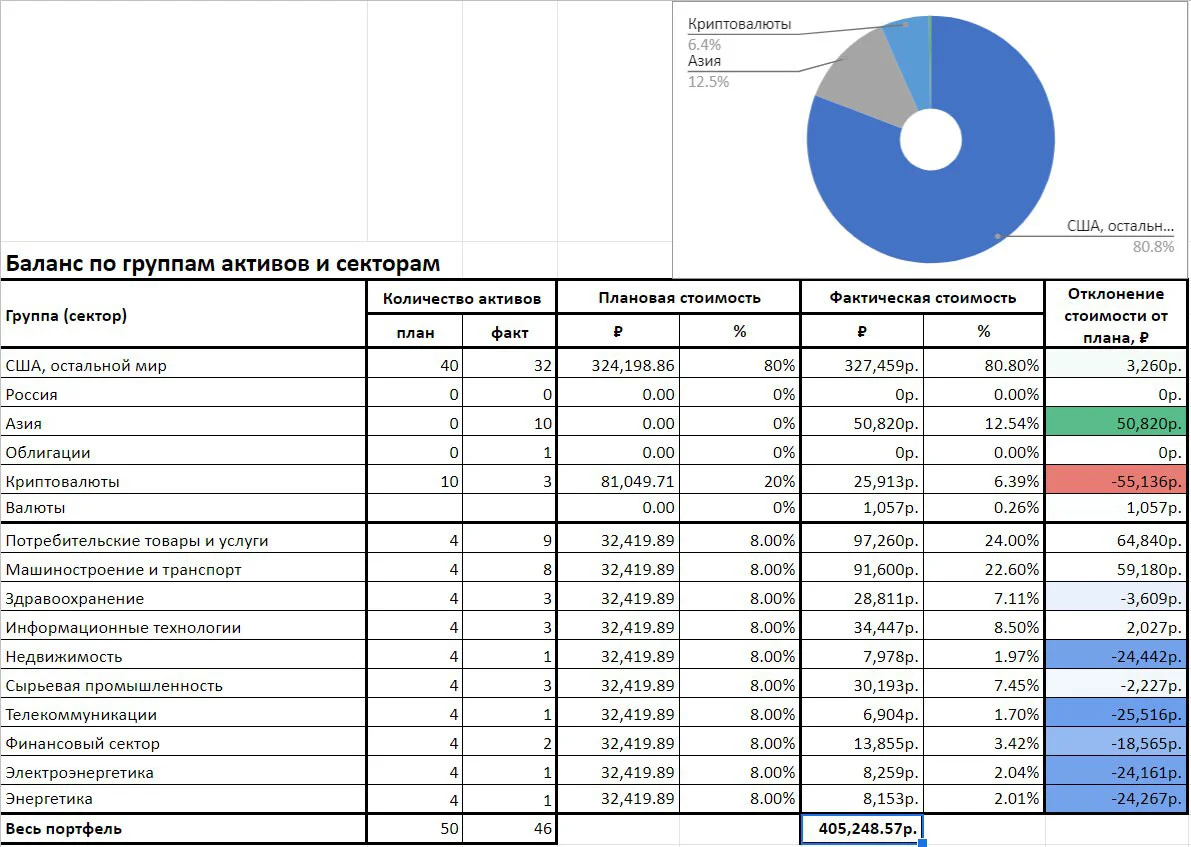Select the Плановая стоимость header cell
Image resolution: width=1191 pixels, height=847 pixels.
coord(679,298)
